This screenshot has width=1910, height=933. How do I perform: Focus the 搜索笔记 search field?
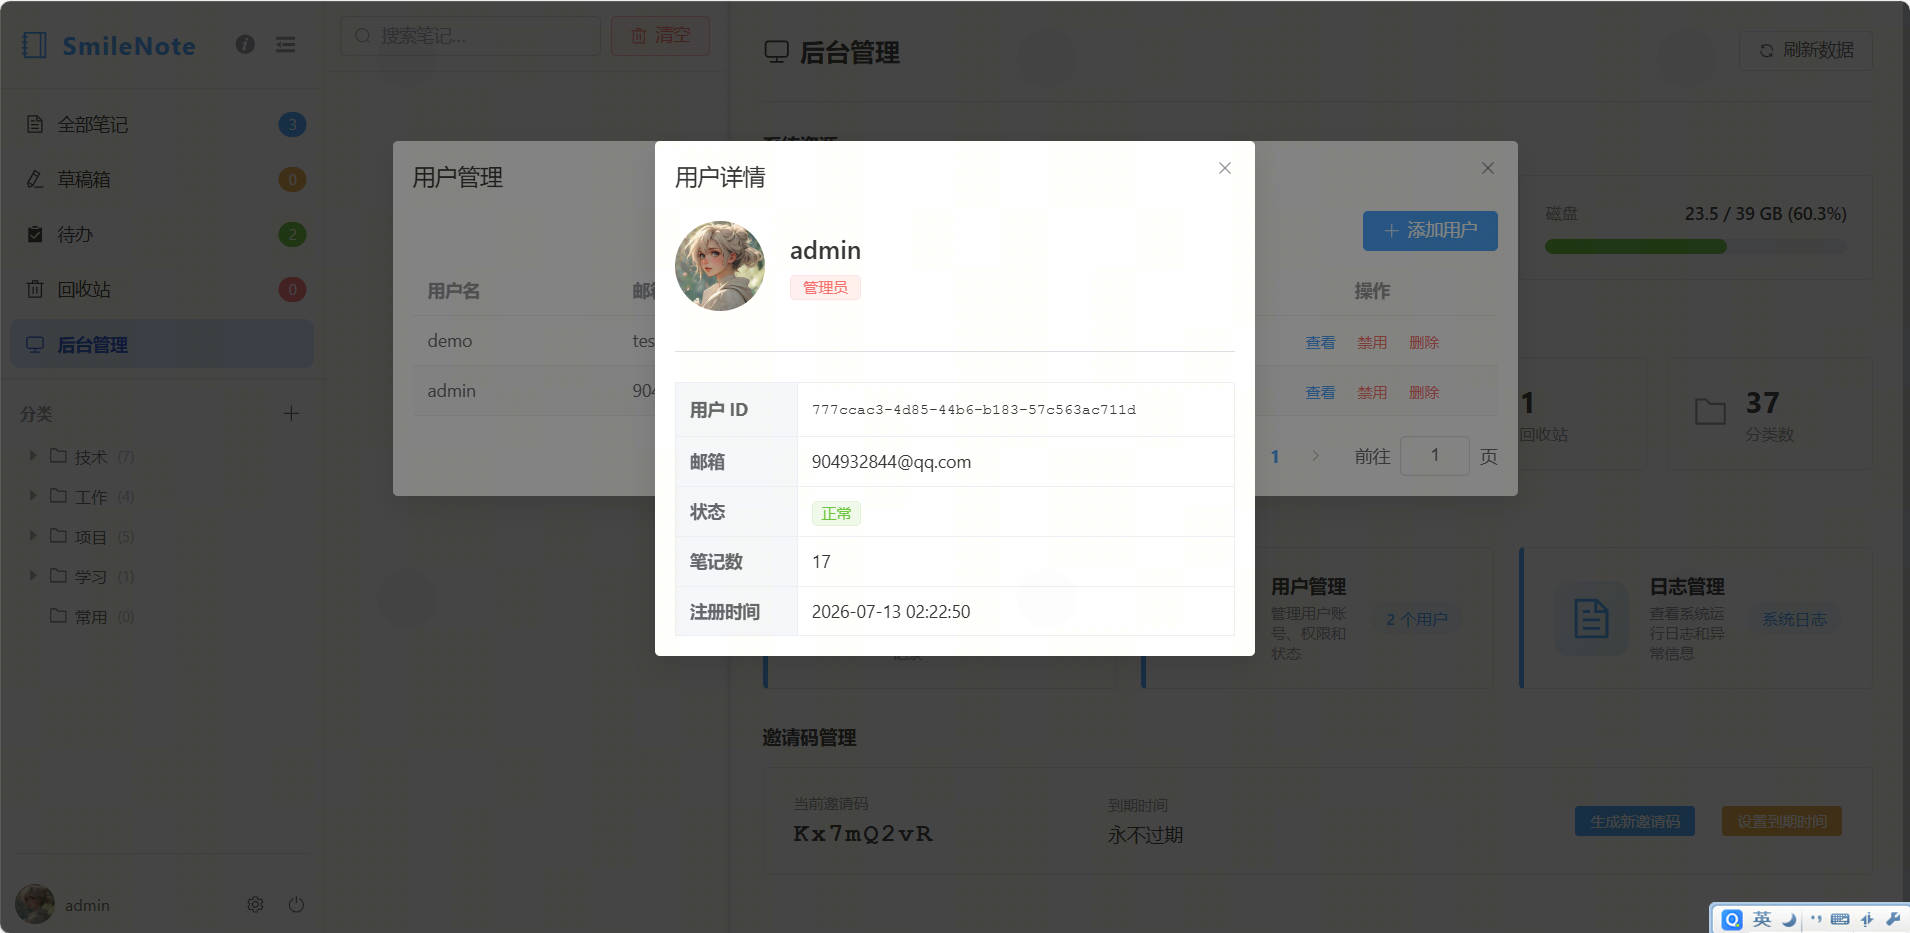[x=470, y=36]
